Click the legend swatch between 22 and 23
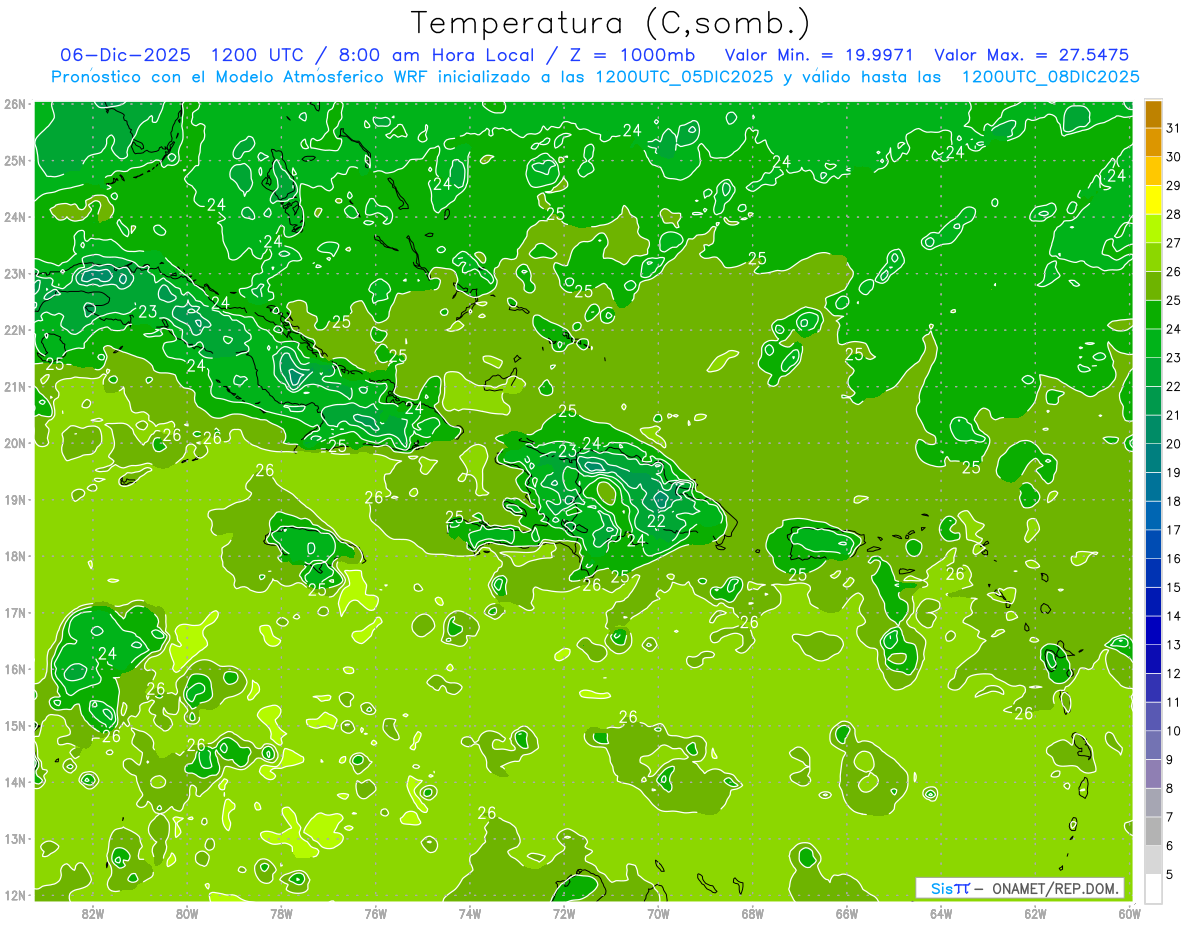 tap(1153, 373)
